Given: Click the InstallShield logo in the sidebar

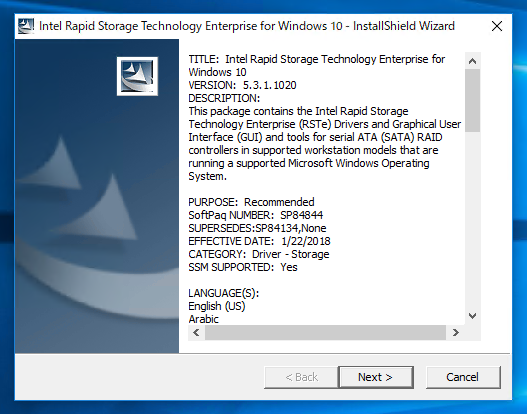Looking at the screenshot, I should click(x=137, y=76).
